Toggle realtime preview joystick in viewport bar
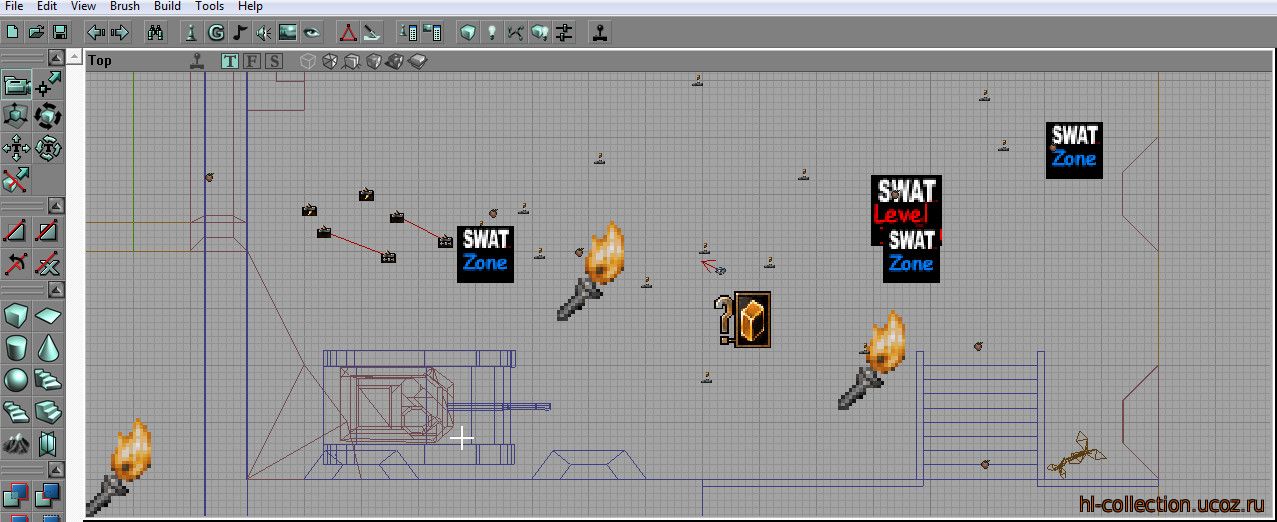This screenshot has width=1277, height=522. (198, 61)
